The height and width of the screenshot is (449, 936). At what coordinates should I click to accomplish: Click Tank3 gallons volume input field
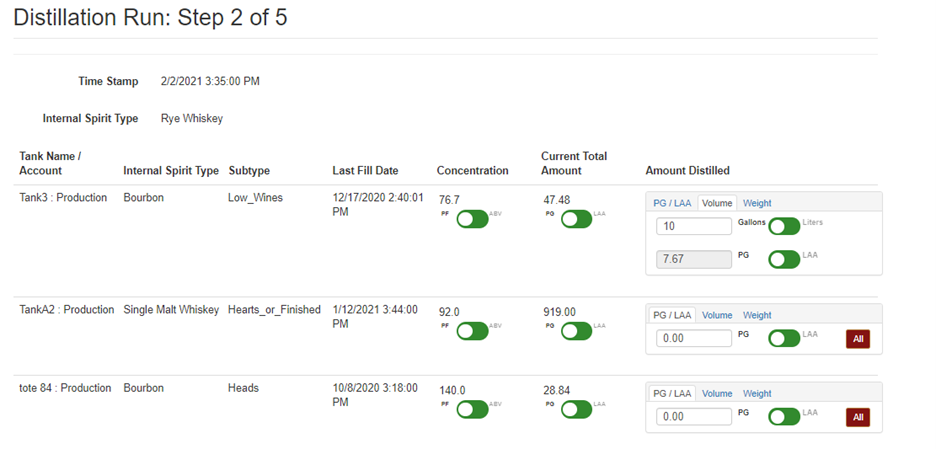(x=694, y=227)
